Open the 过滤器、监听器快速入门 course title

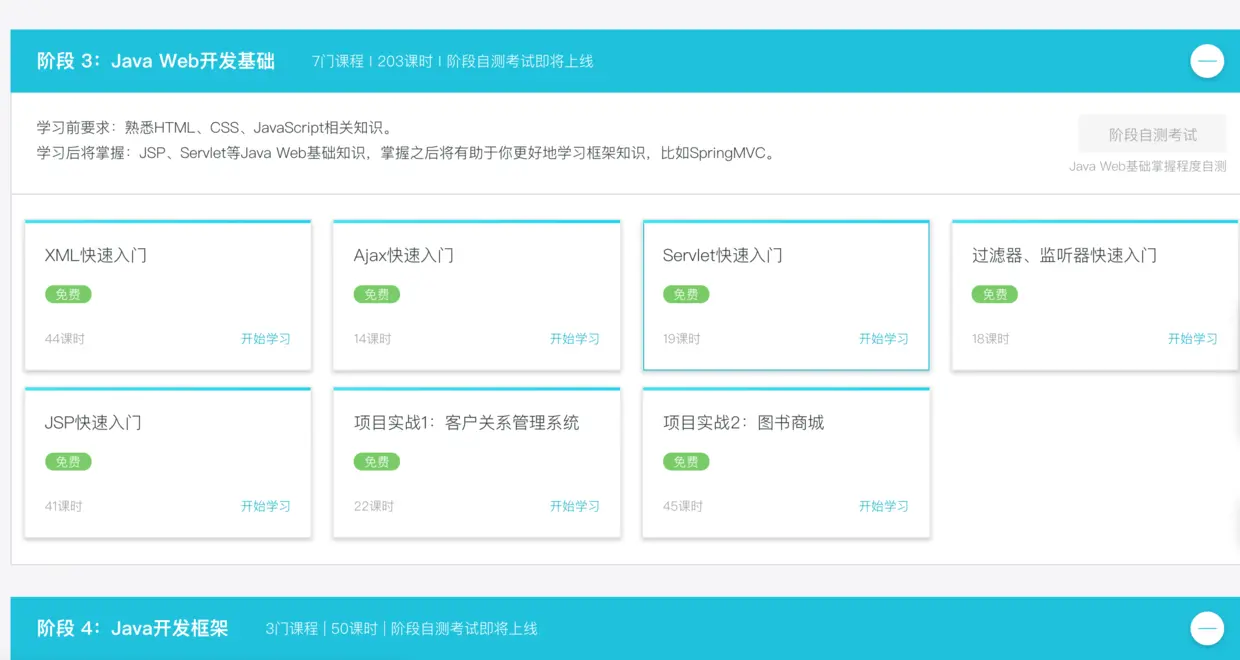[x=1064, y=255]
